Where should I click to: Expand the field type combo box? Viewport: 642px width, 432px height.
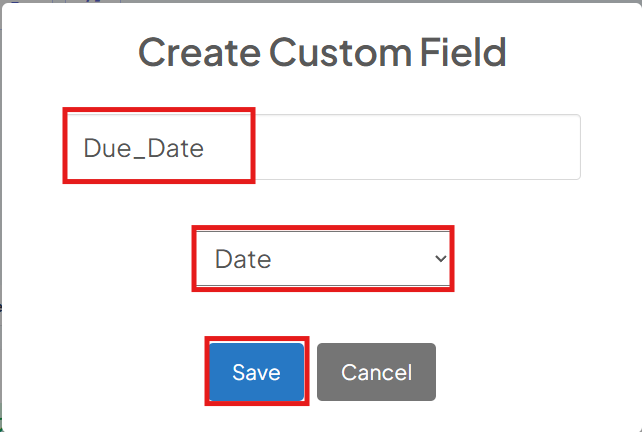pos(323,258)
